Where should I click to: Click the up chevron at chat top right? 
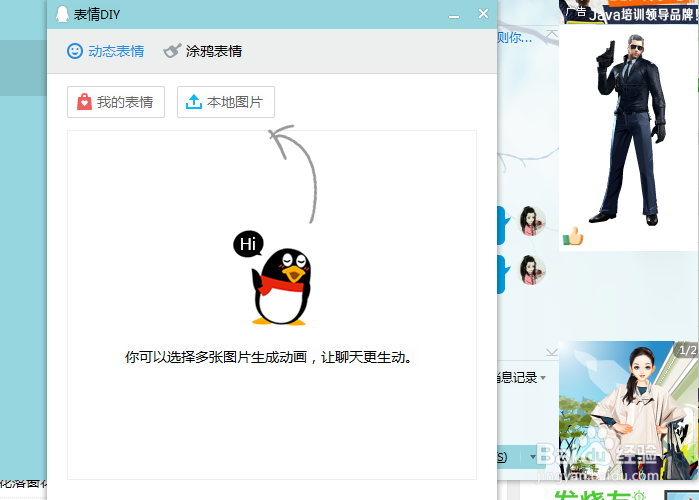coord(552,34)
